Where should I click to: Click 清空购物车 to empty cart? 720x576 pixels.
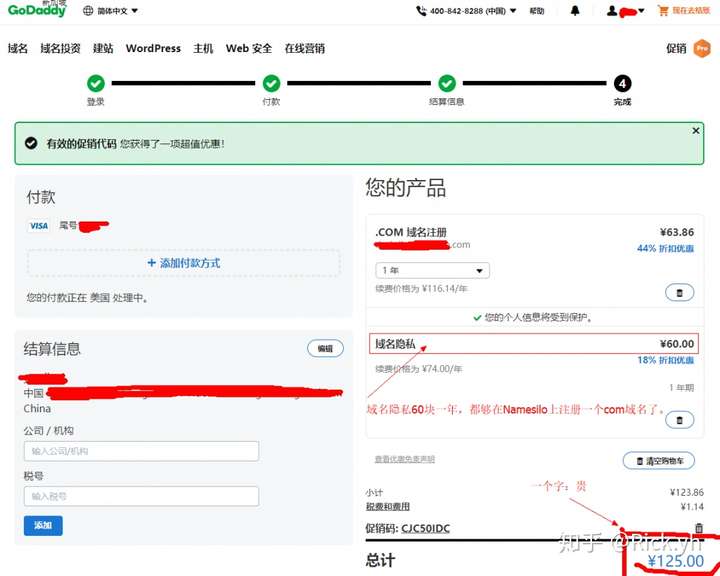(x=659, y=461)
